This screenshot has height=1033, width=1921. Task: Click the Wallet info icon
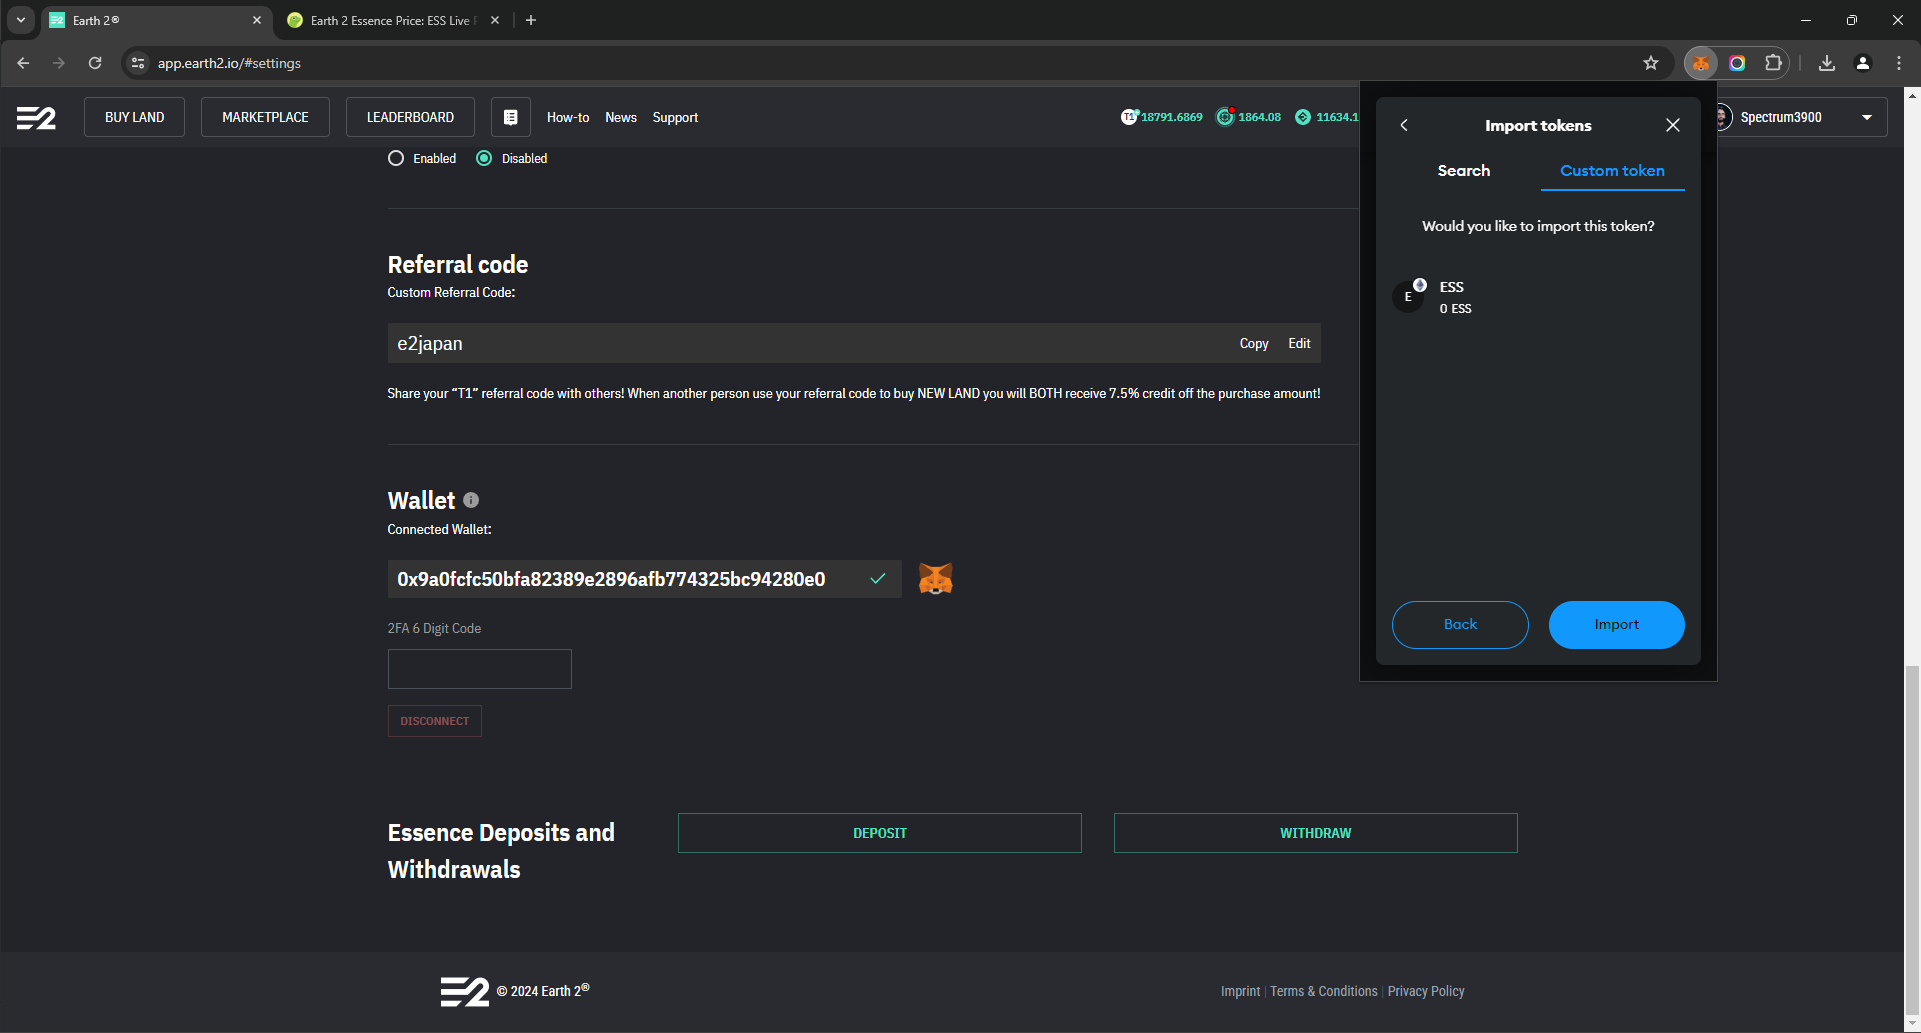pos(471,500)
